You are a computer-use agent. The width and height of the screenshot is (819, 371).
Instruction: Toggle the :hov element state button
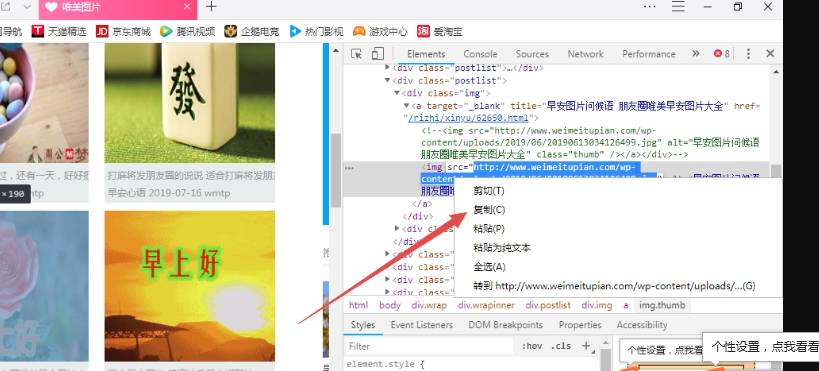click(x=532, y=346)
